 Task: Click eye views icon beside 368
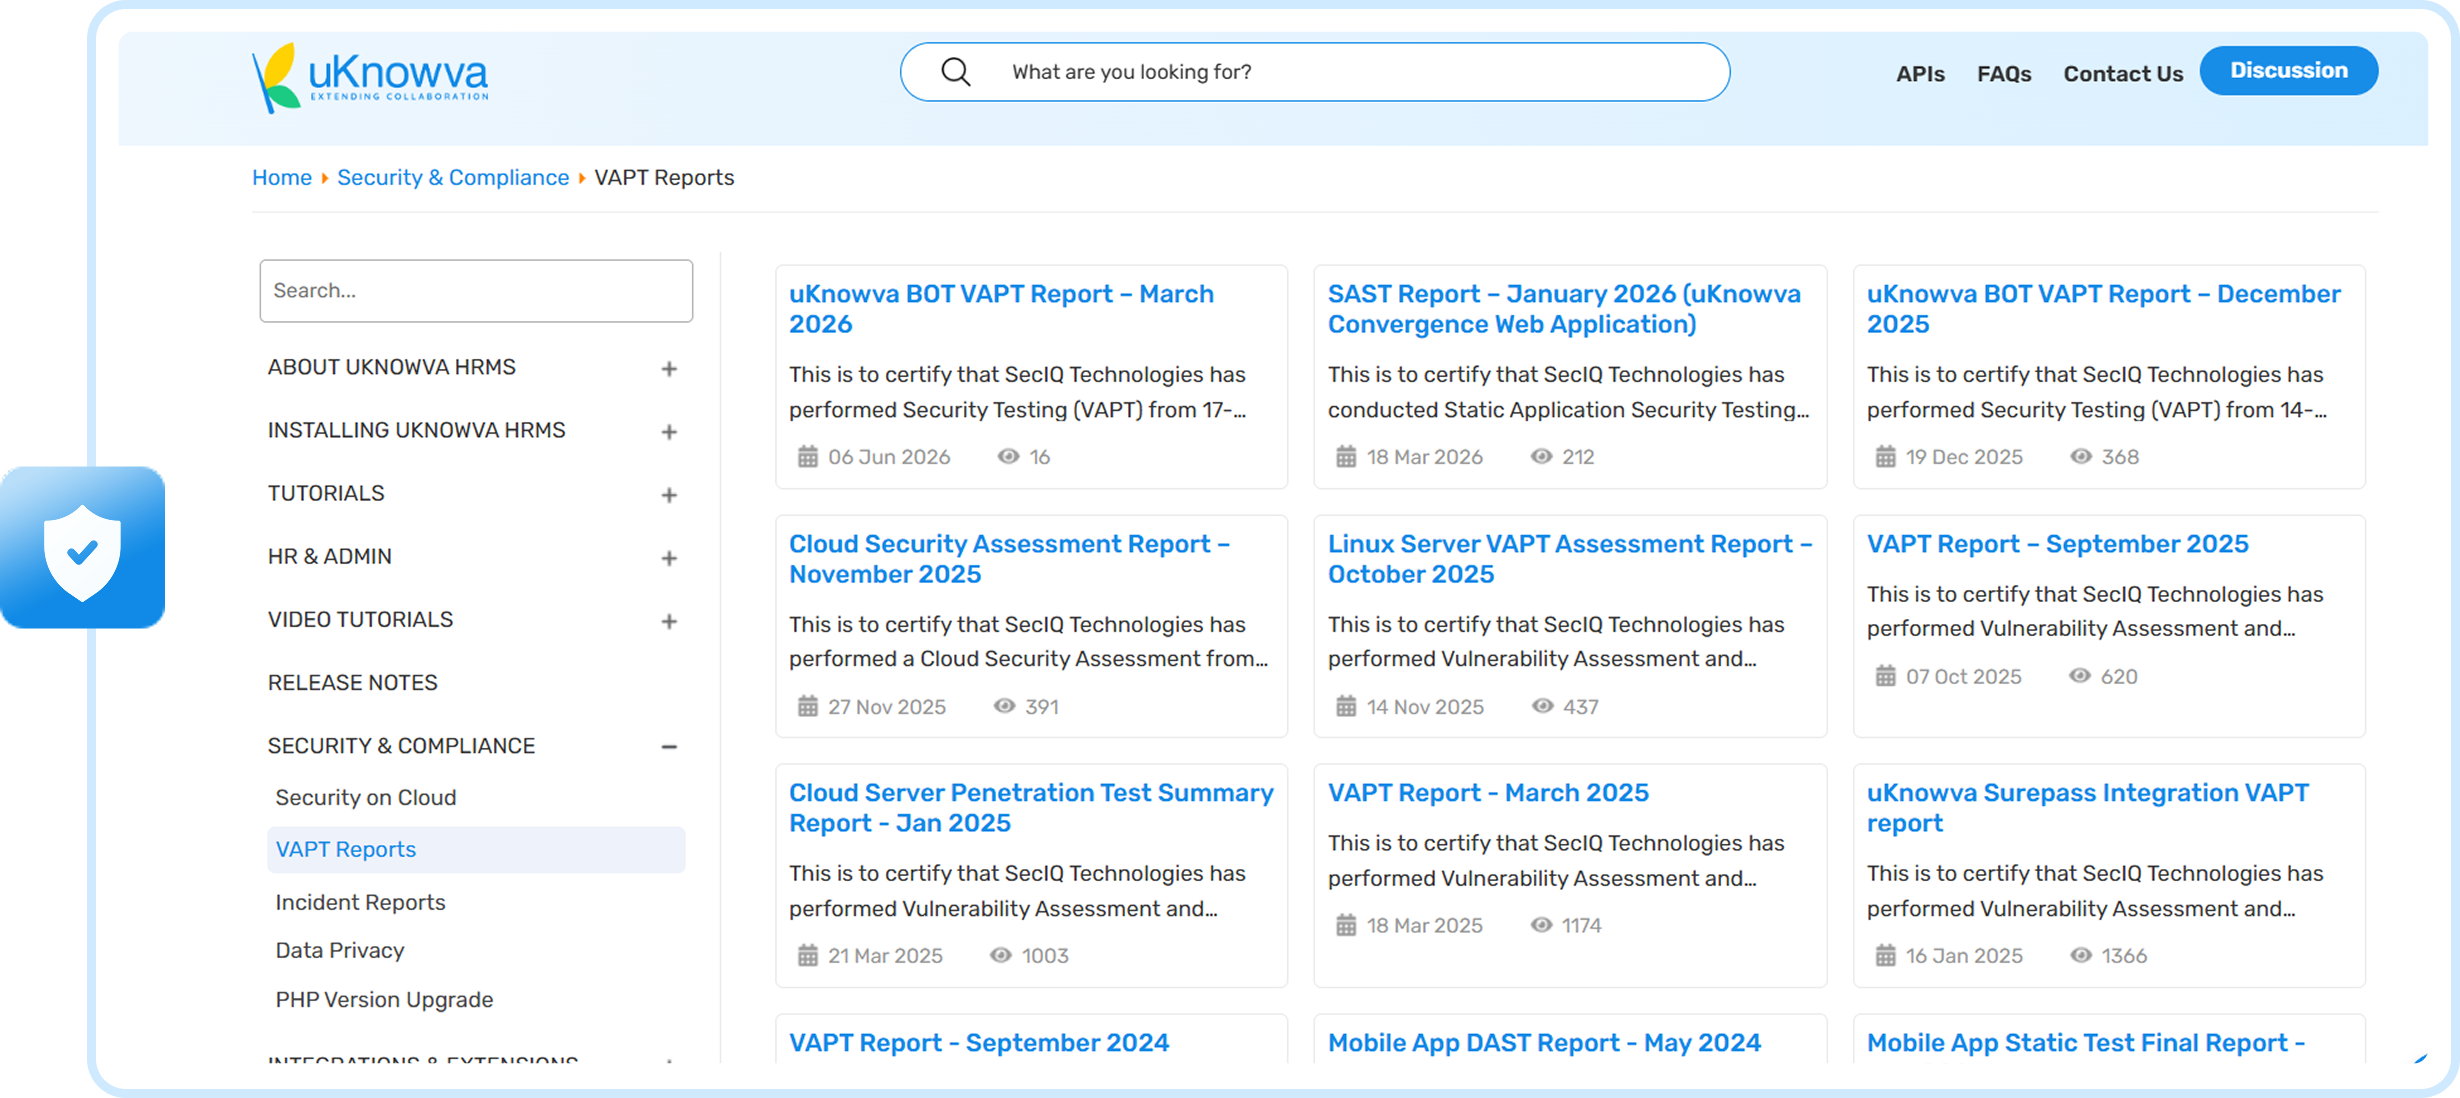[x=2080, y=457]
